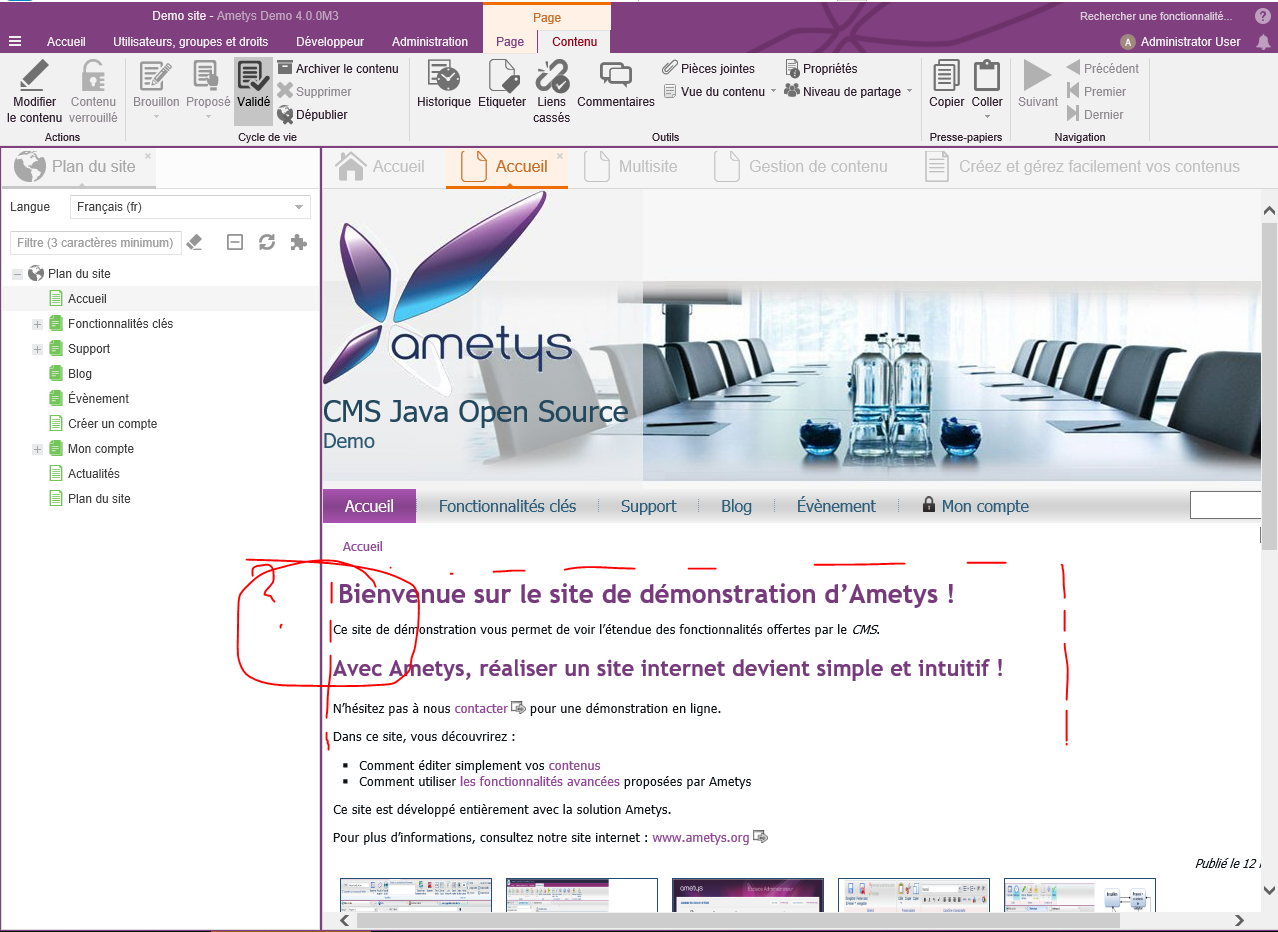
Task: Click the www.ametys.org link
Action: pyautogui.click(x=701, y=837)
